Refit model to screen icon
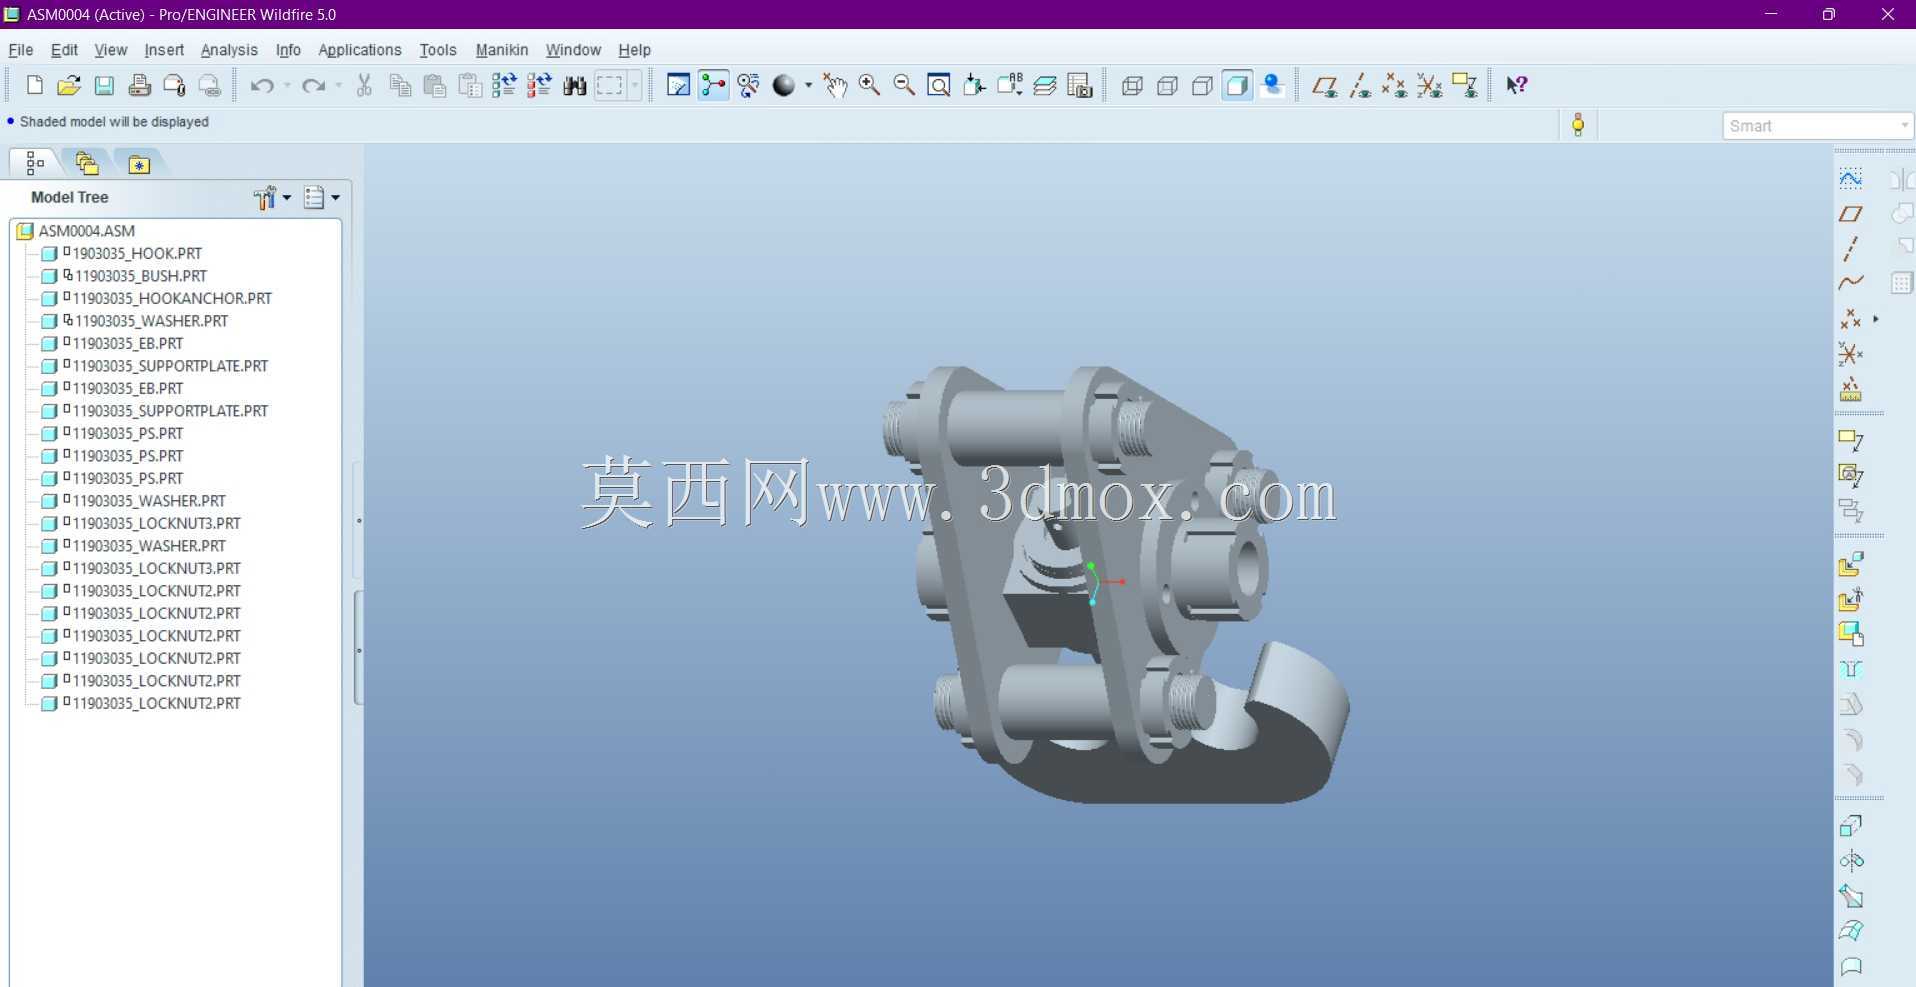Screen dimensions: 1916x987 939,86
